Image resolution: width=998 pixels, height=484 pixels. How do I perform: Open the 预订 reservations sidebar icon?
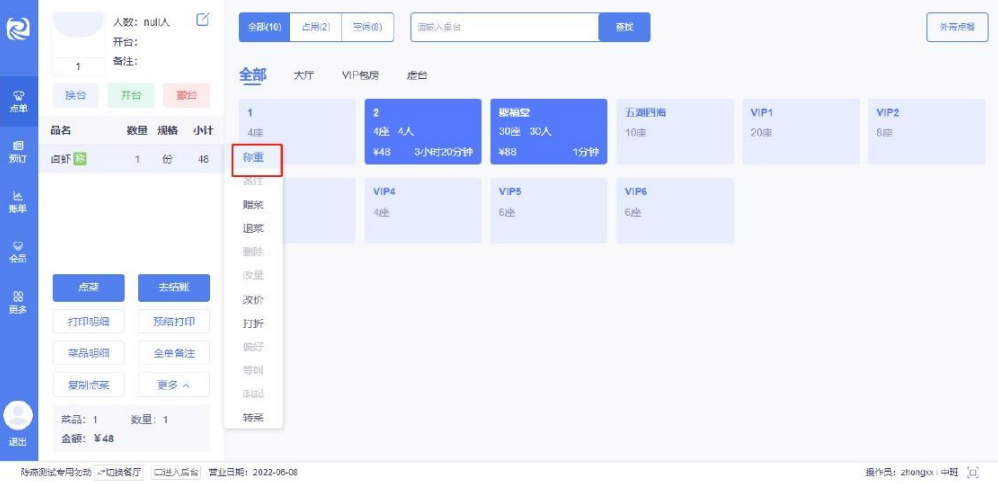(x=18, y=150)
